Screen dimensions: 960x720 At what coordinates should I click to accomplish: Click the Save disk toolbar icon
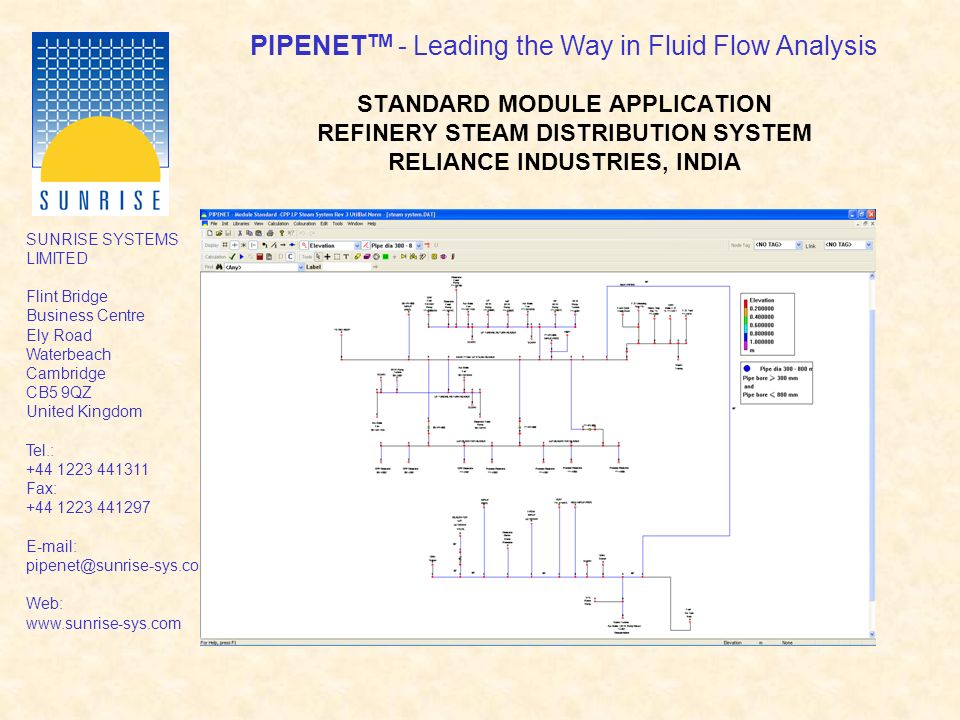228,233
